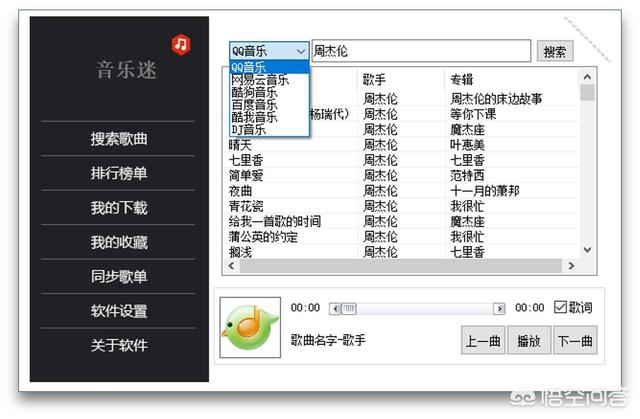Click the green bird album art thumbnail
This screenshot has width=640, height=419.
pos(250,327)
